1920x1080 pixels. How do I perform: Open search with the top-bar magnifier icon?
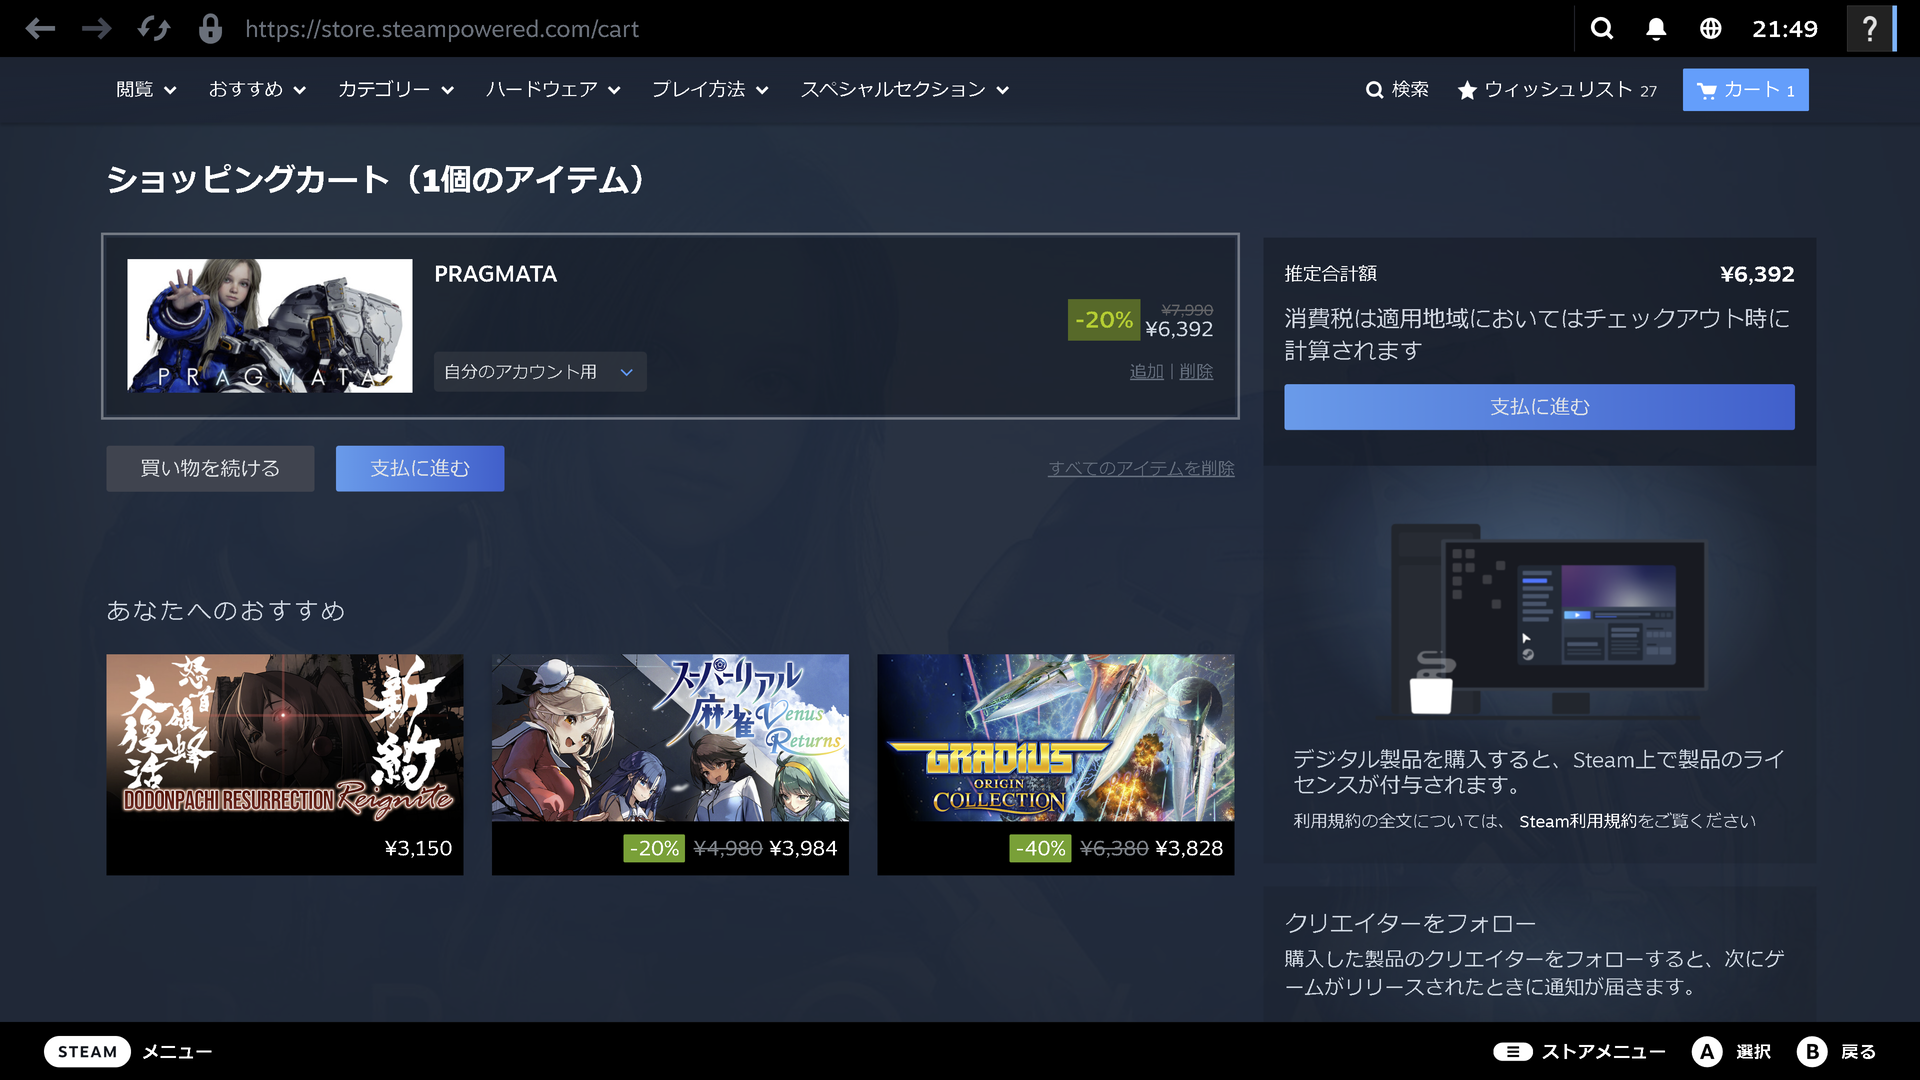[x=1602, y=29]
